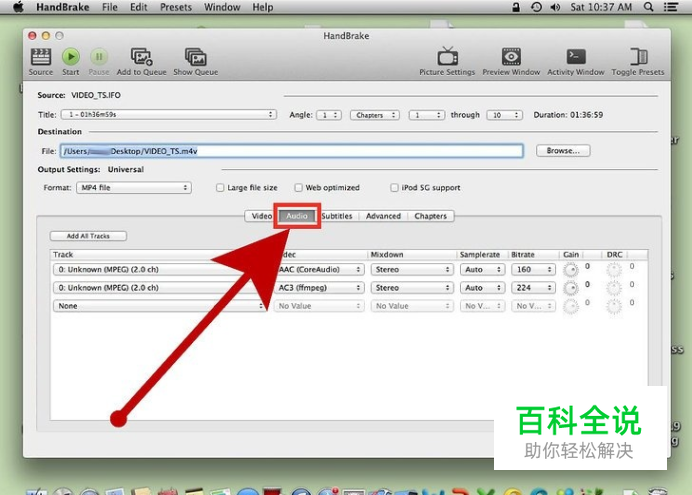
Task: Open Time Machine icon in menu bar
Action: tap(536, 7)
